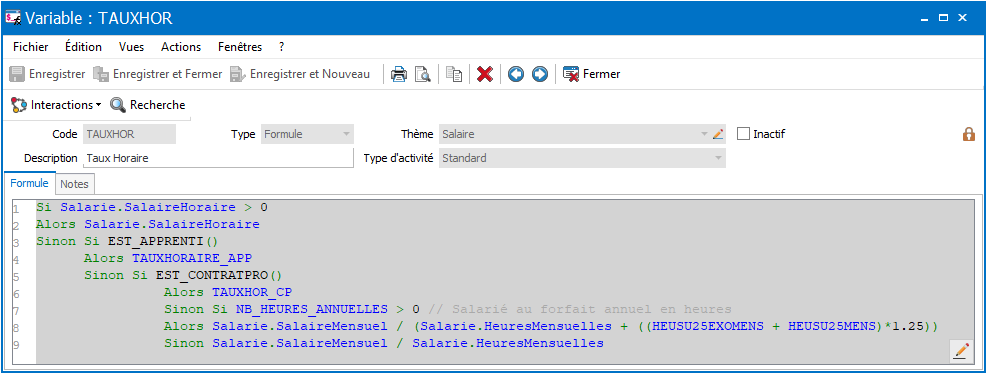The image size is (987, 374).
Task: Expand the Type d'activité dropdown
Action: [718, 158]
